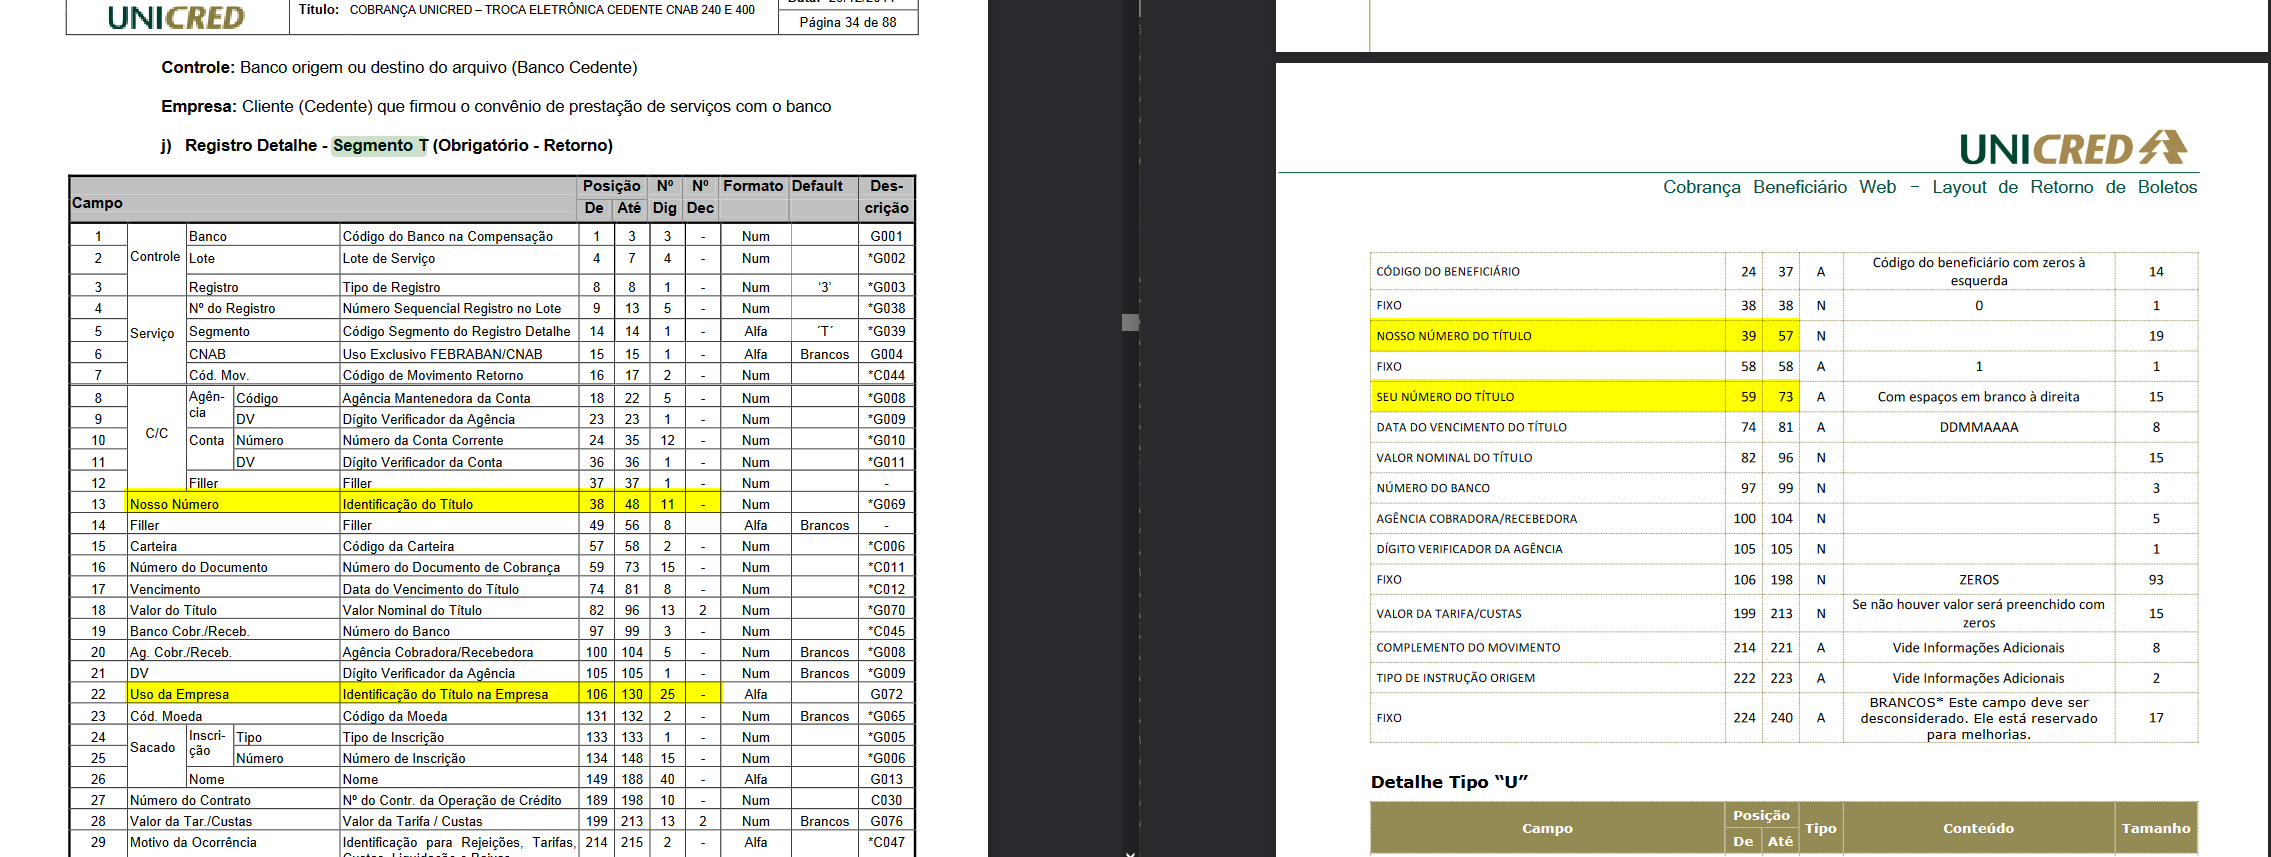Click 'CÓDIGO DO BENEFICIÁRIO' row label
This screenshot has height=857, width=2271.
1447,271
